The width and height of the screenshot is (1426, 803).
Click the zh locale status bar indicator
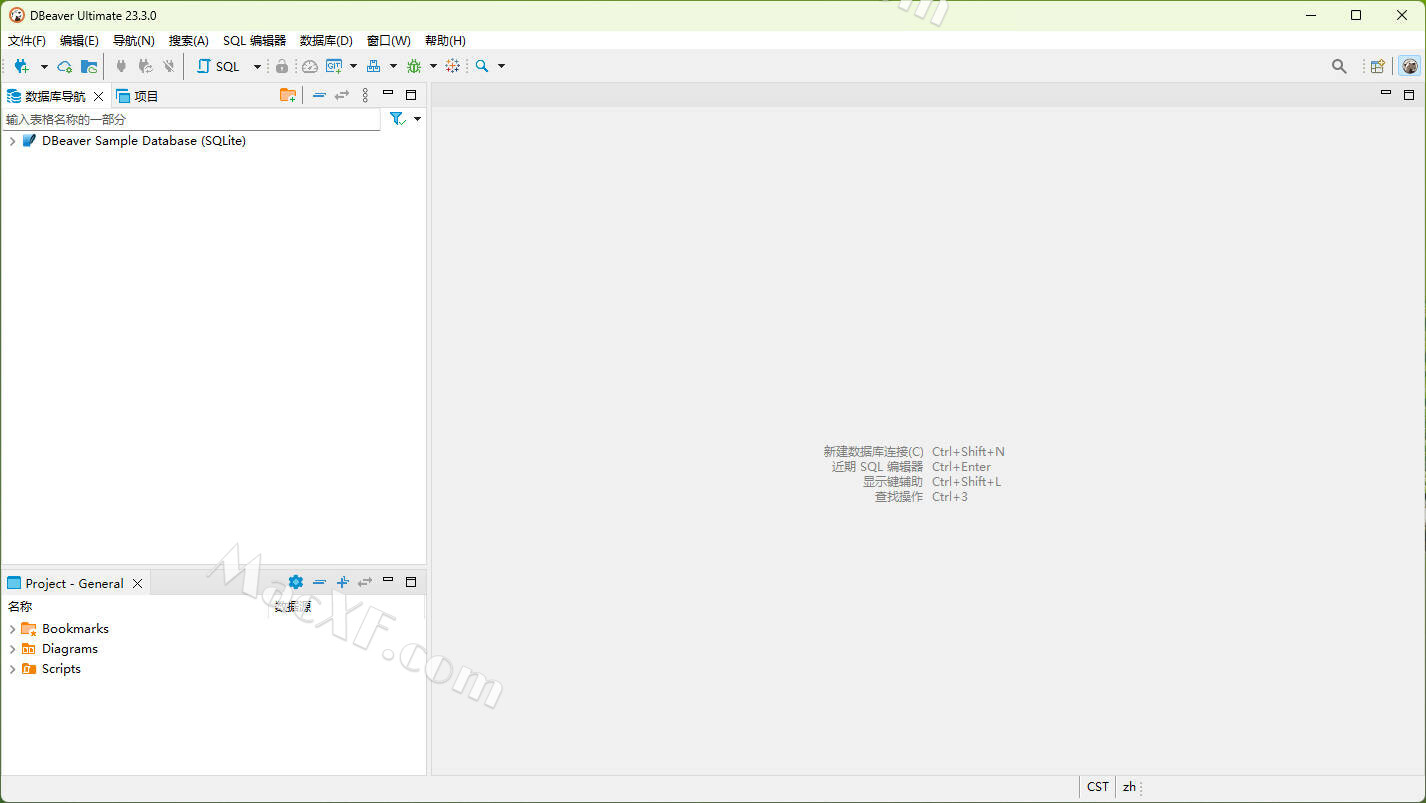pyautogui.click(x=1129, y=787)
